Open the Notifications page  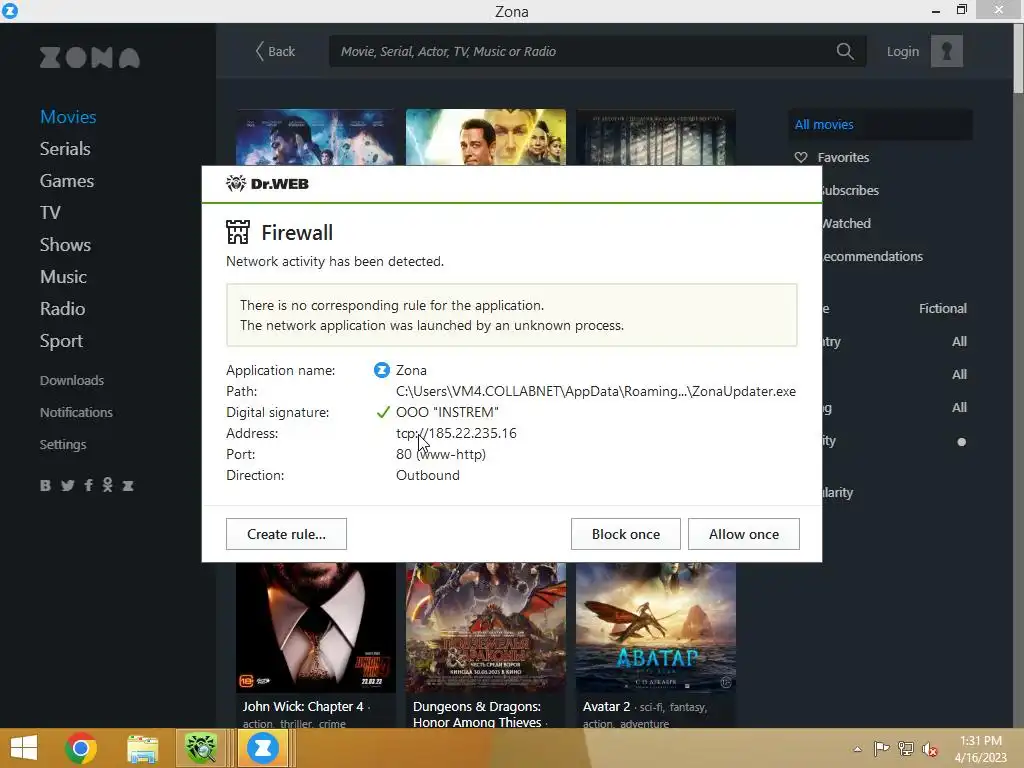76,412
